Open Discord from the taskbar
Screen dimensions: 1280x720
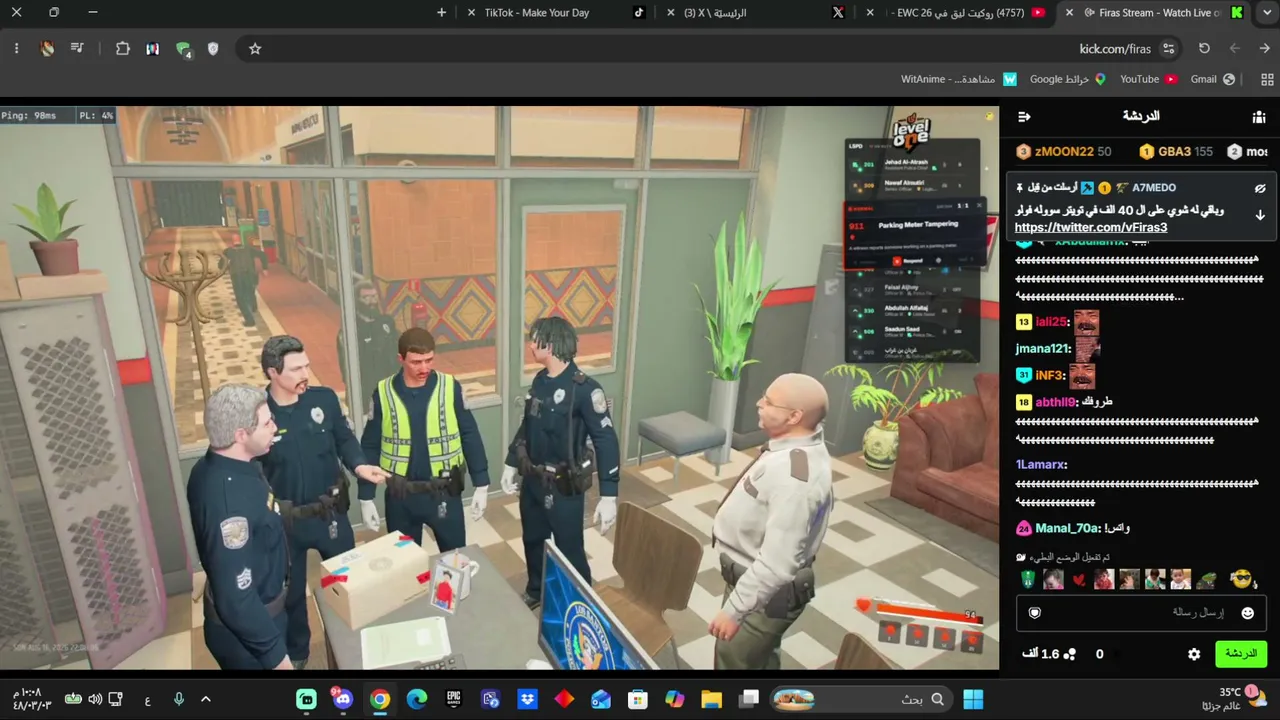pos(343,699)
